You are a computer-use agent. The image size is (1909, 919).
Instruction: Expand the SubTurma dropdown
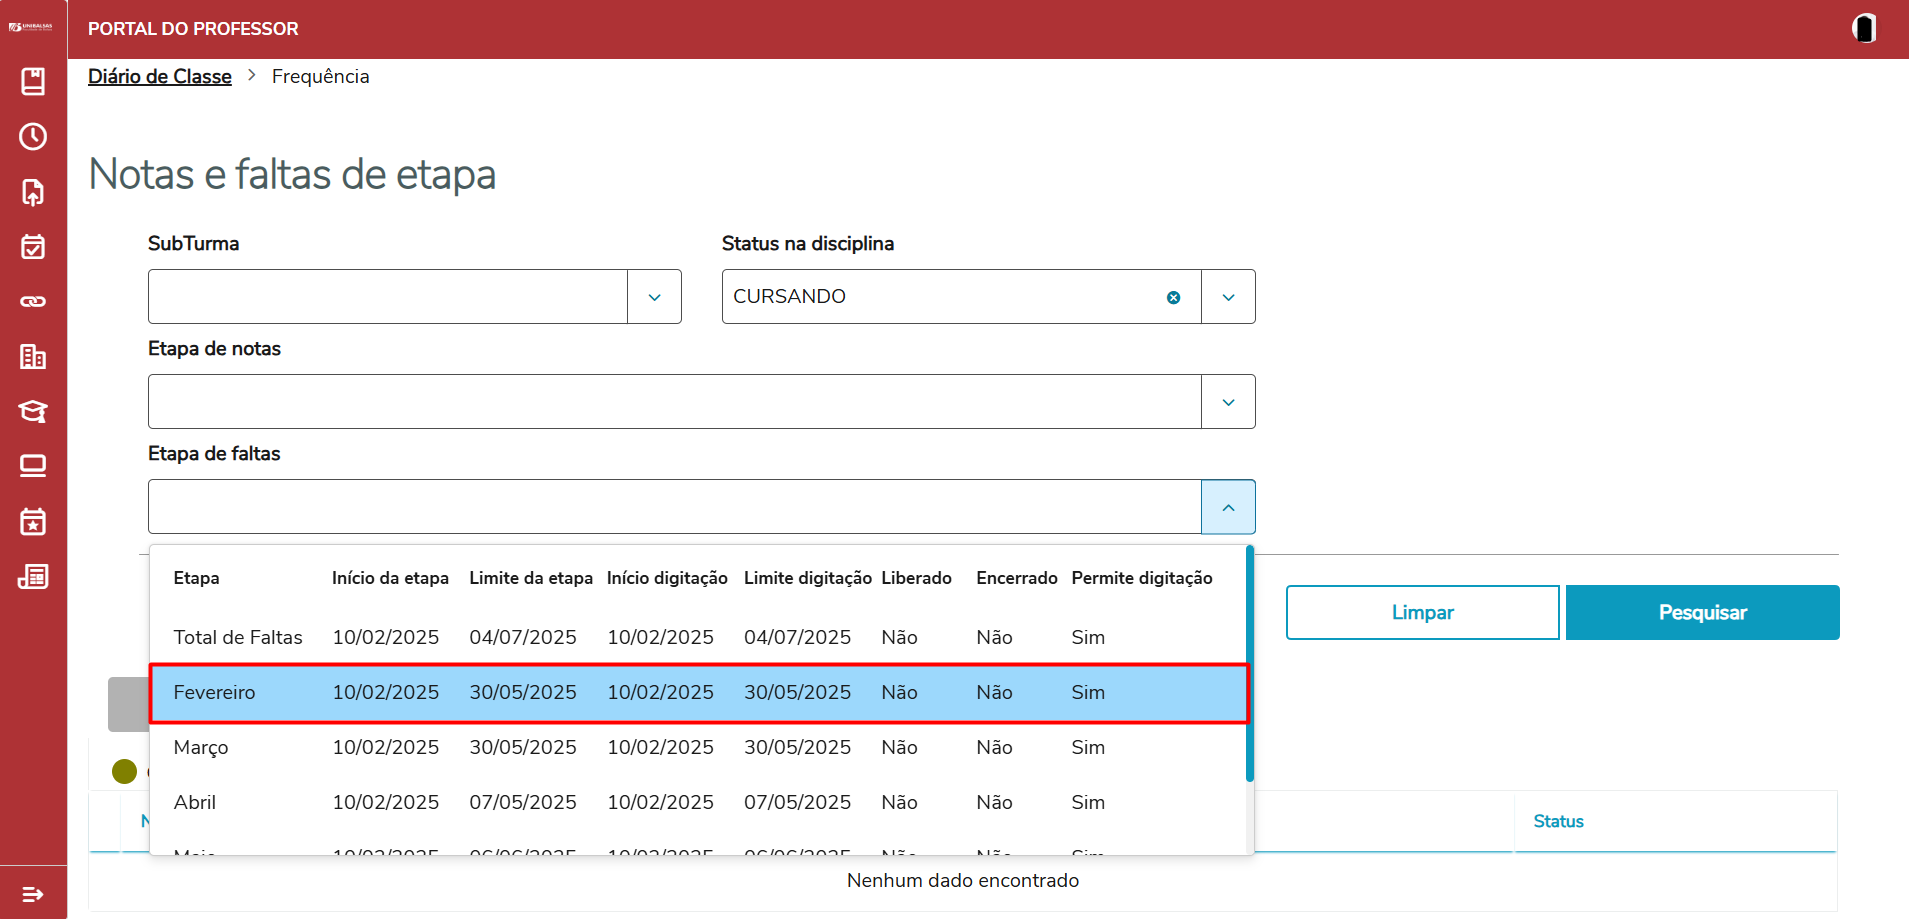(654, 297)
